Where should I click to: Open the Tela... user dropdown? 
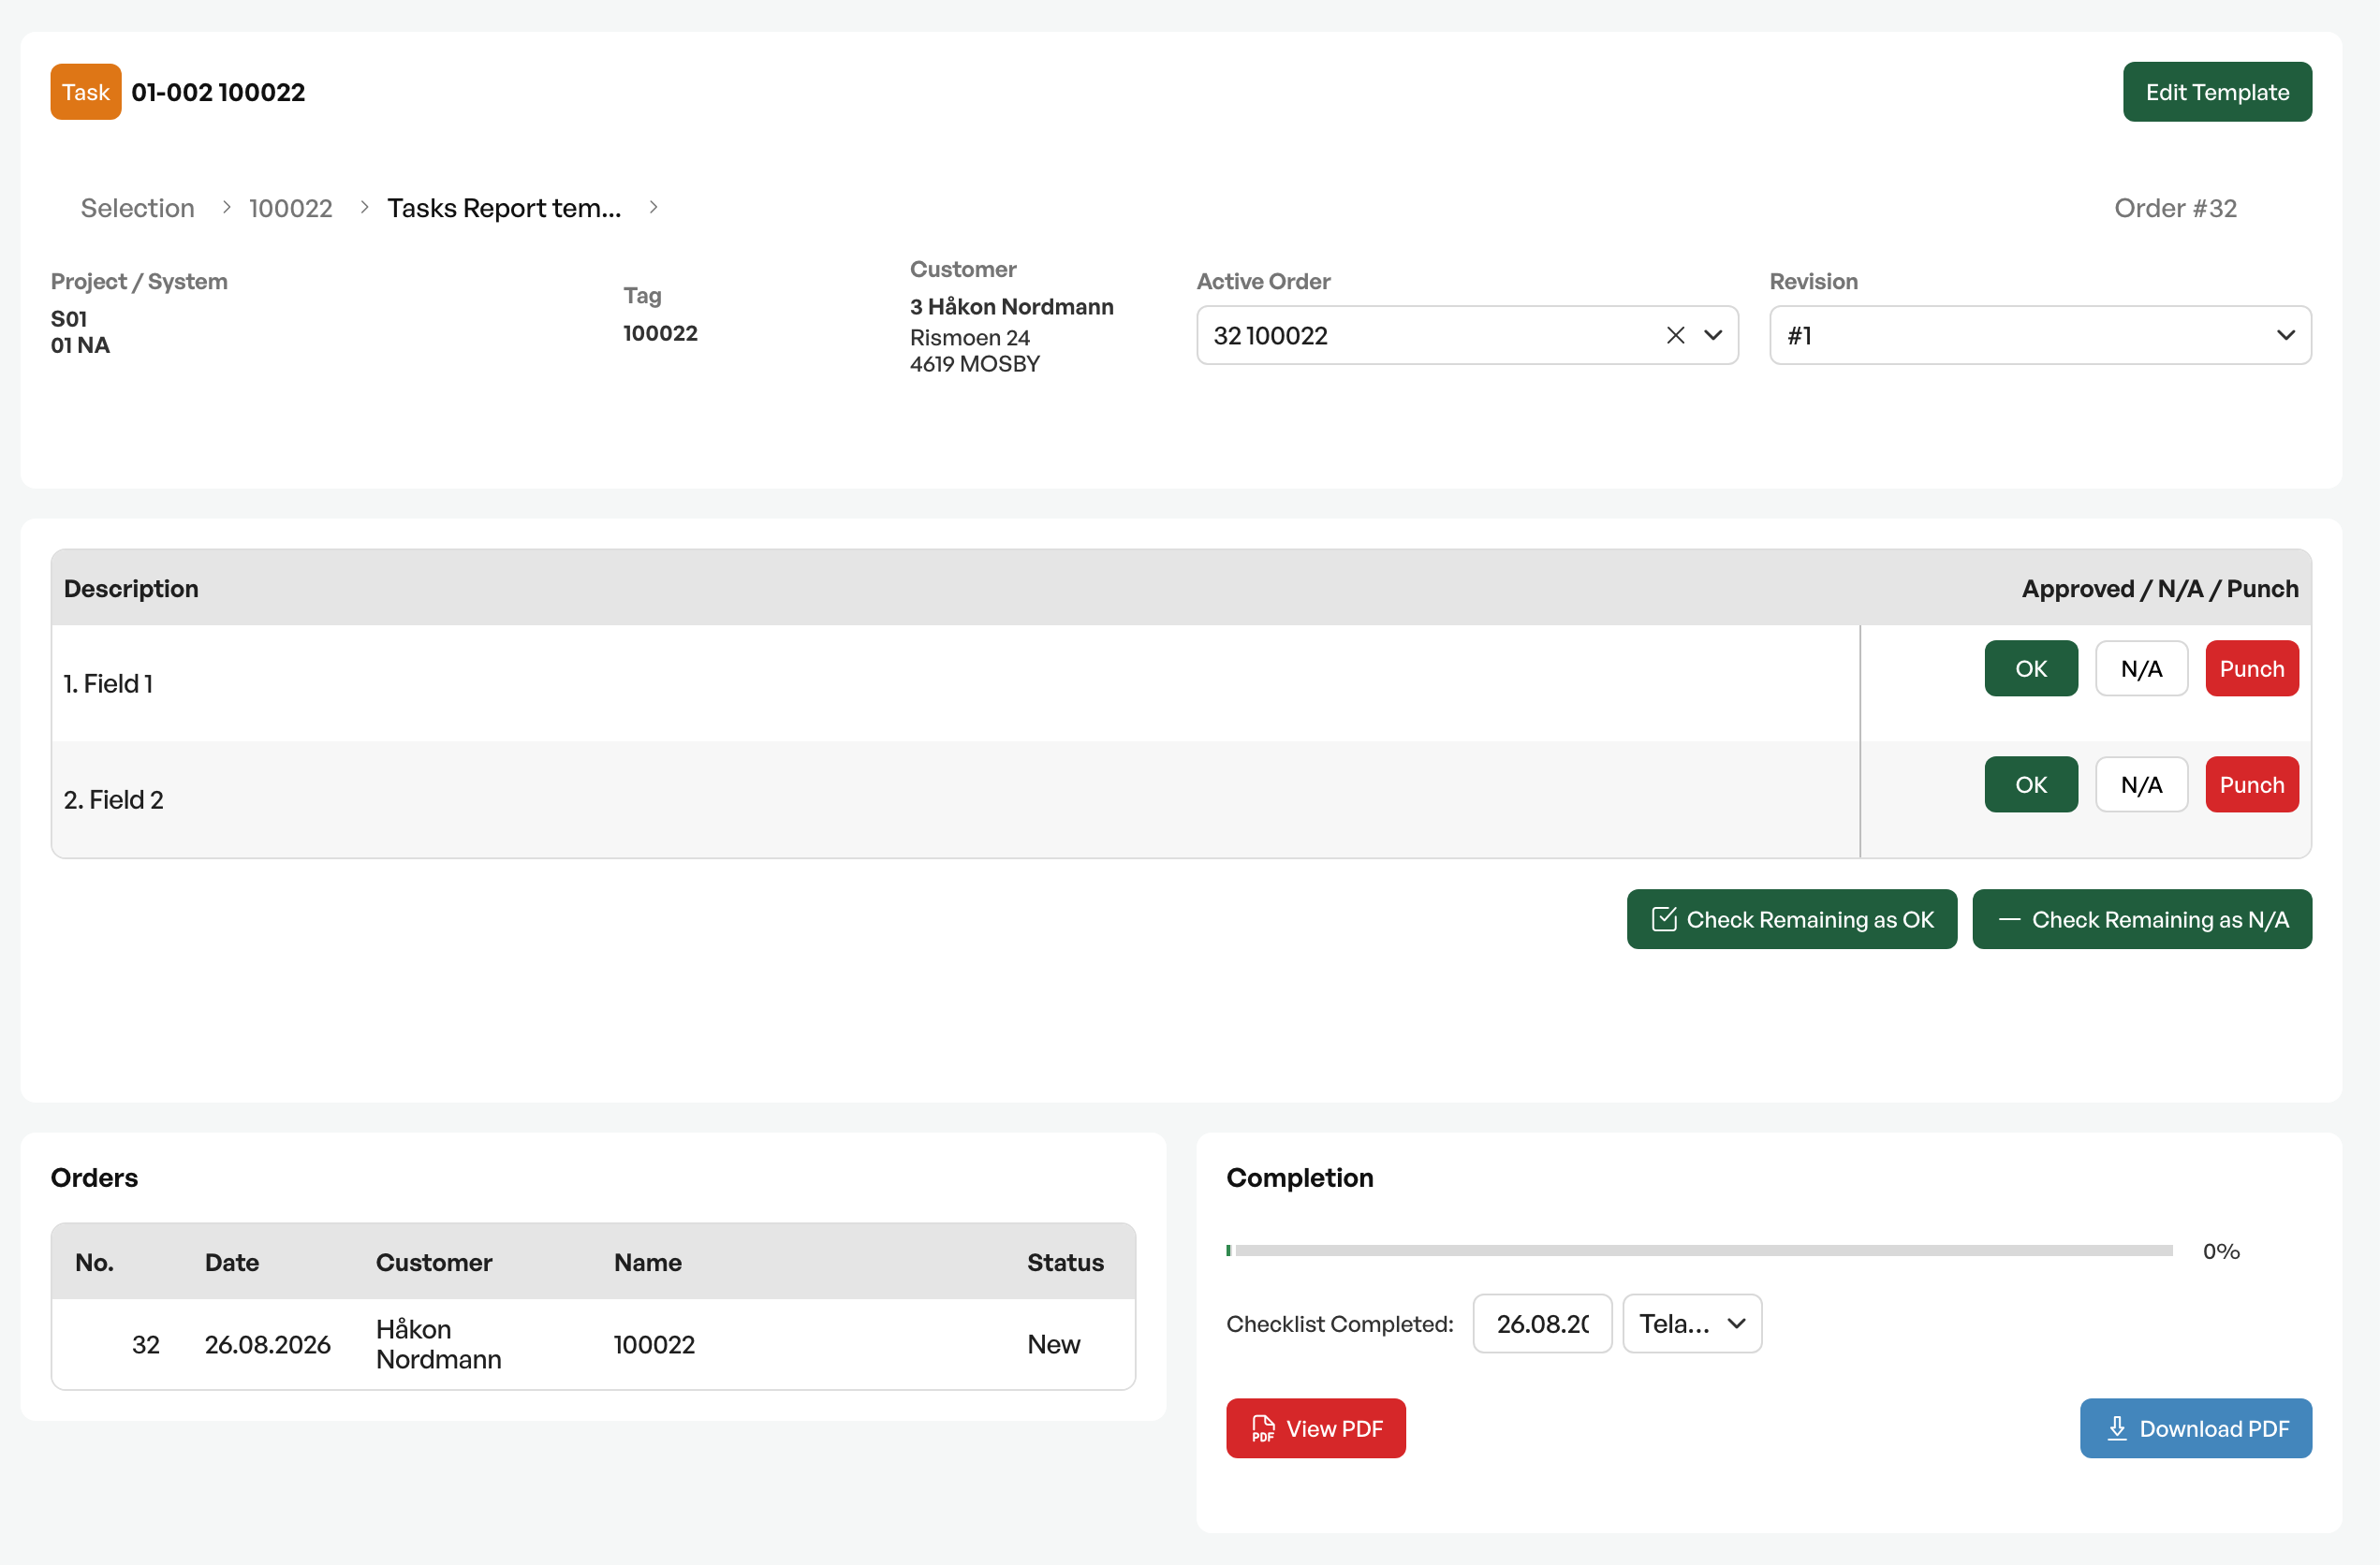pos(1692,1324)
